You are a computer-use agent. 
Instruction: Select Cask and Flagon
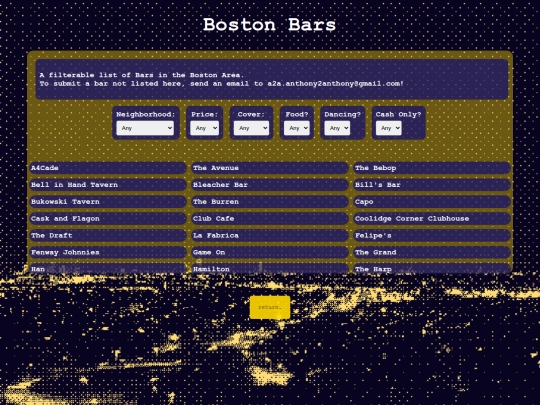108,218
